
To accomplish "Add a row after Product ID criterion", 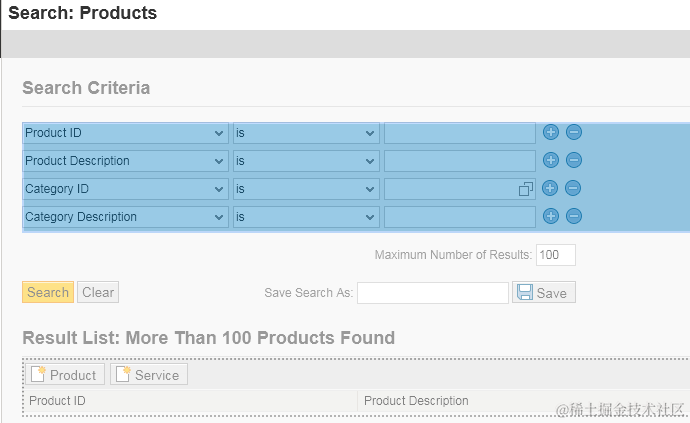I will (550, 132).
